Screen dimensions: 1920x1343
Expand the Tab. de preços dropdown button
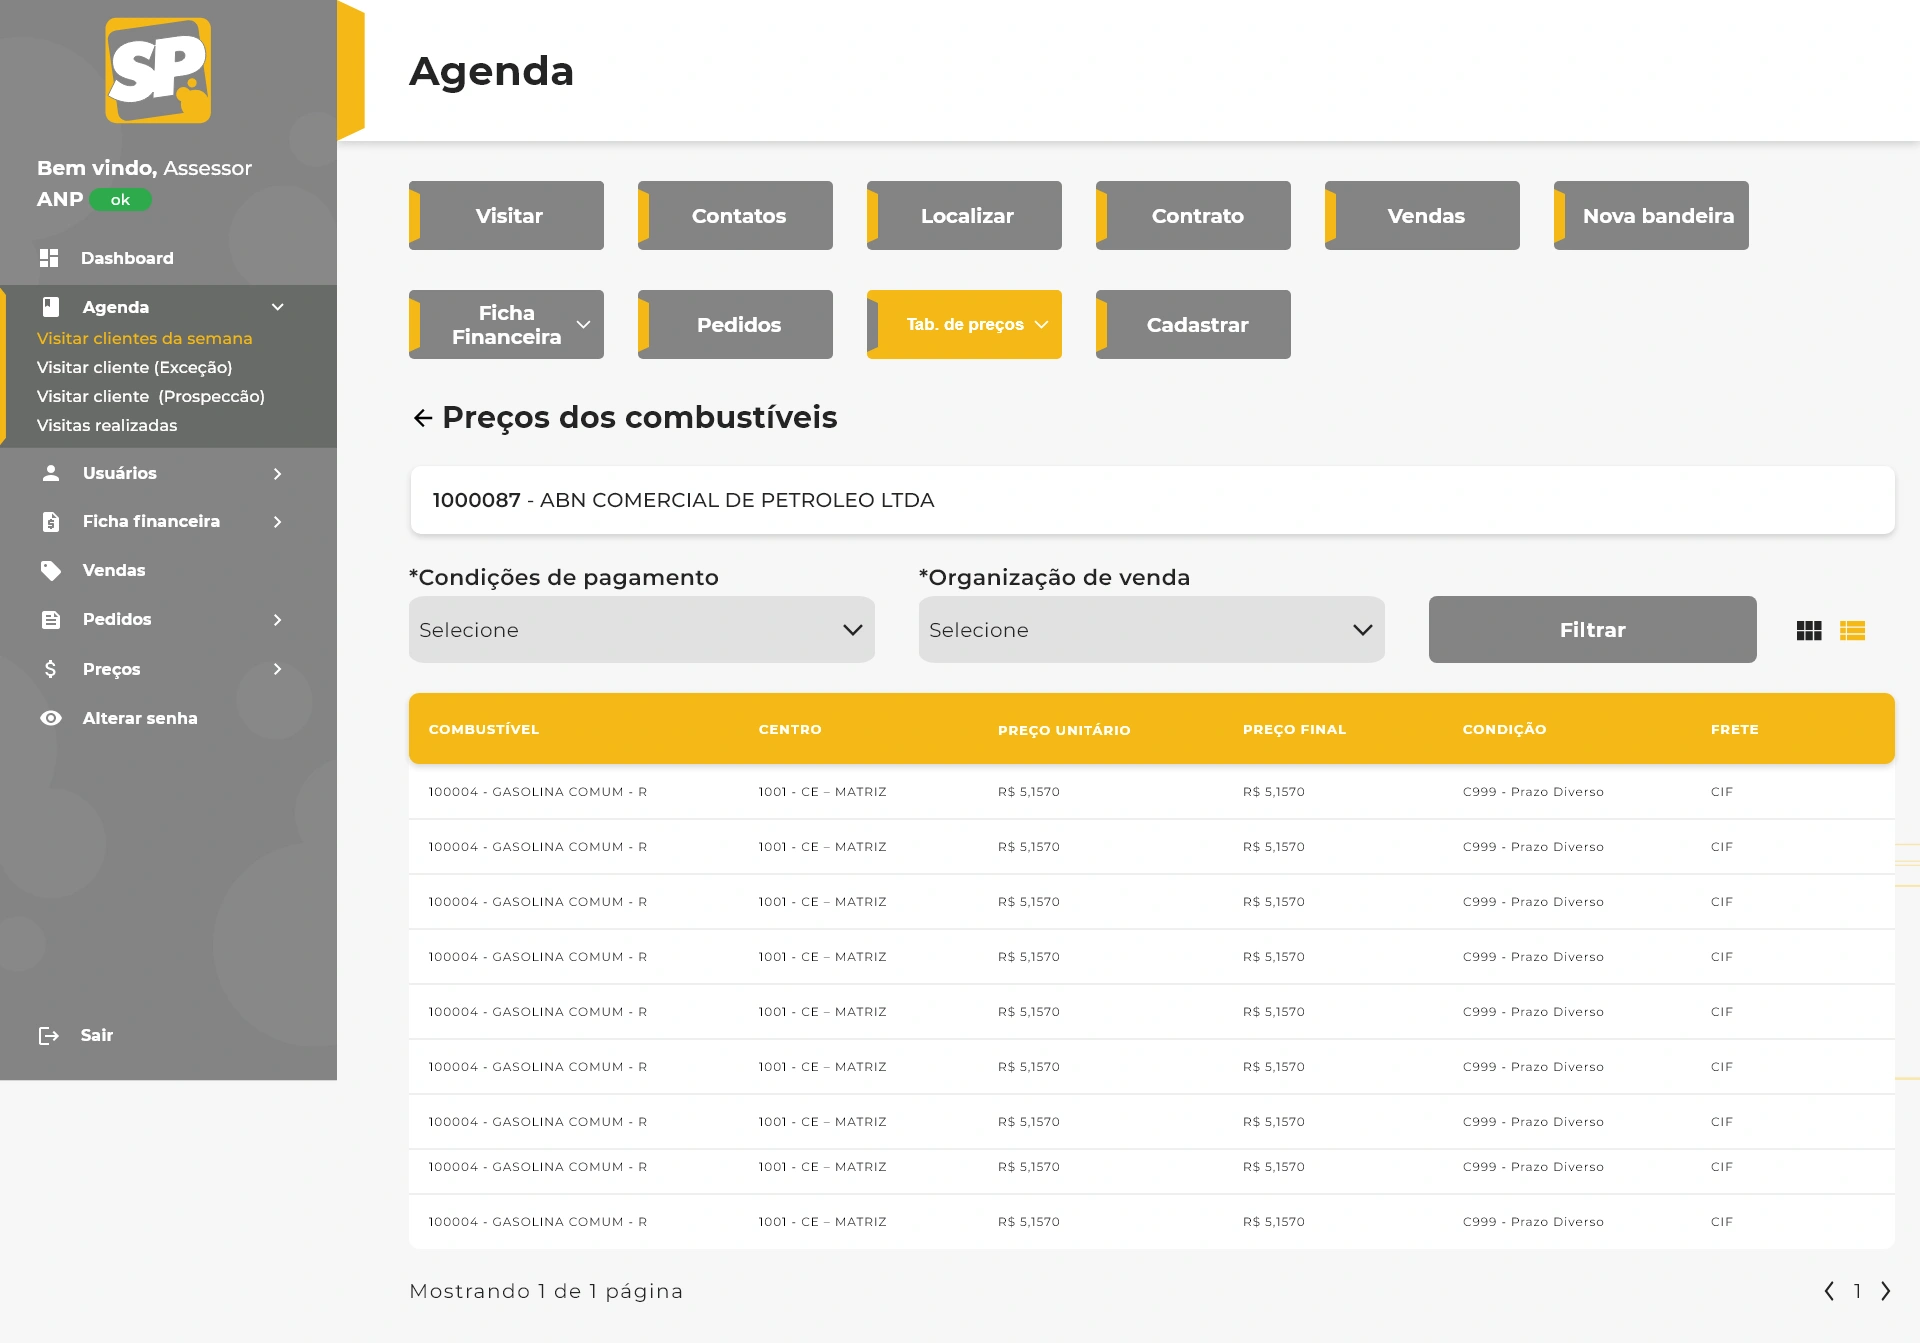[964, 324]
